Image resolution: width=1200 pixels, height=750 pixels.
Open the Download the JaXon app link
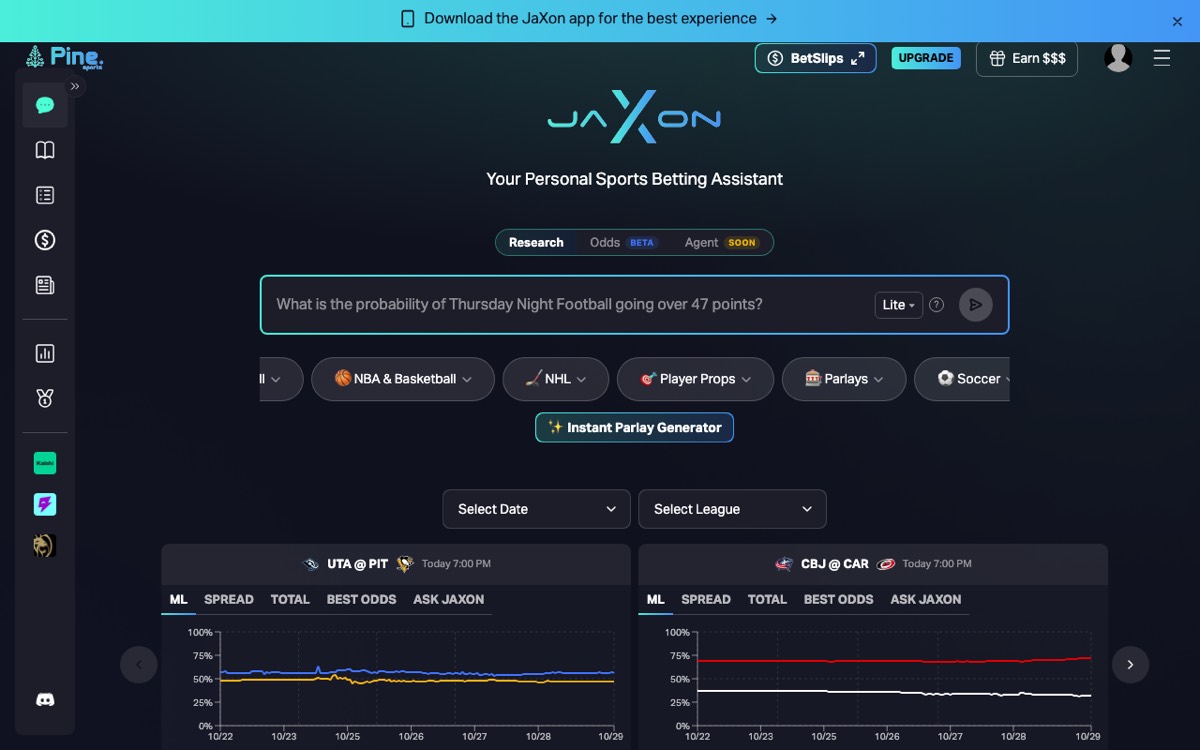pyautogui.click(x=589, y=18)
